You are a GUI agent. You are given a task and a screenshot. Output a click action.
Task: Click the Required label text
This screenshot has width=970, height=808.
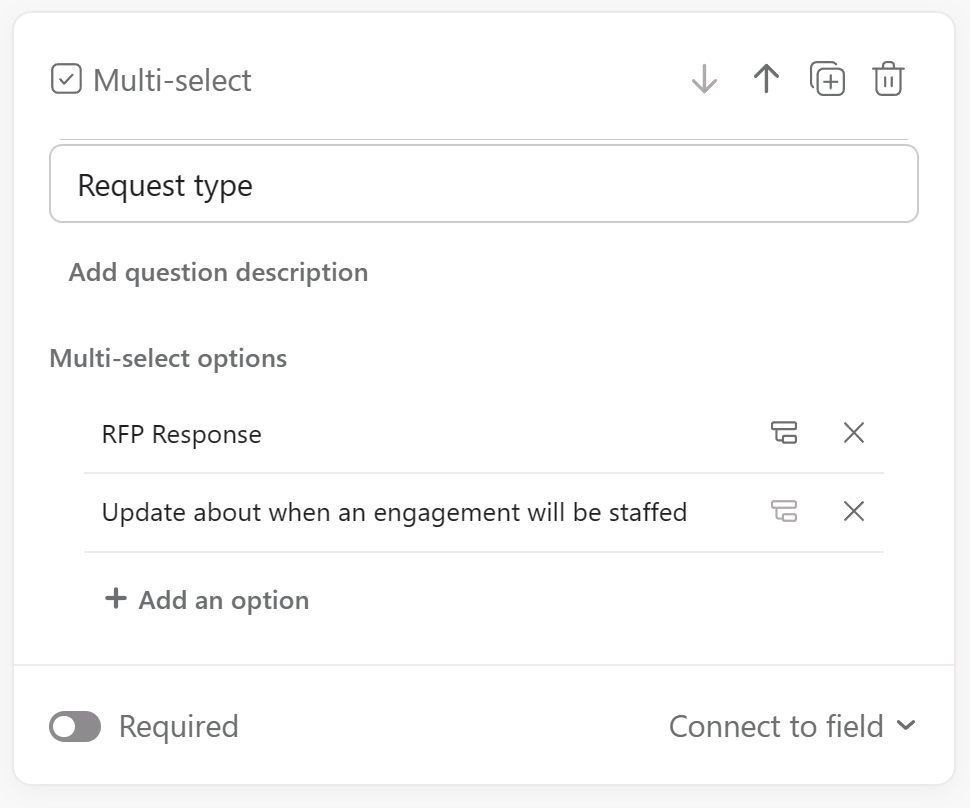(x=178, y=727)
